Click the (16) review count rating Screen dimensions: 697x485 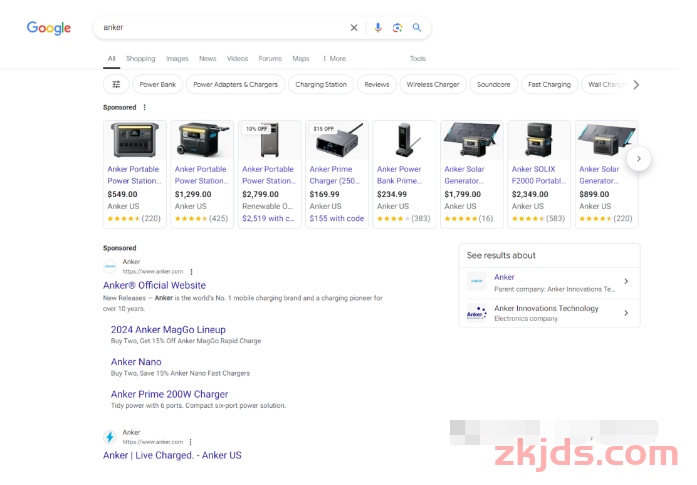coord(486,218)
